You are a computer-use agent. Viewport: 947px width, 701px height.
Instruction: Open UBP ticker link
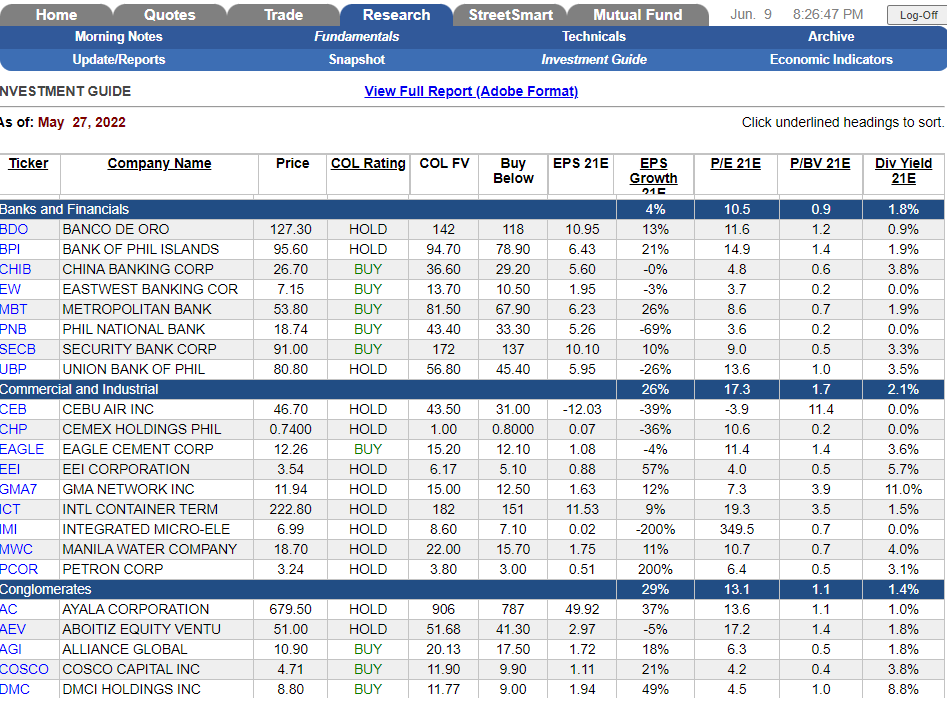(x=13, y=369)
